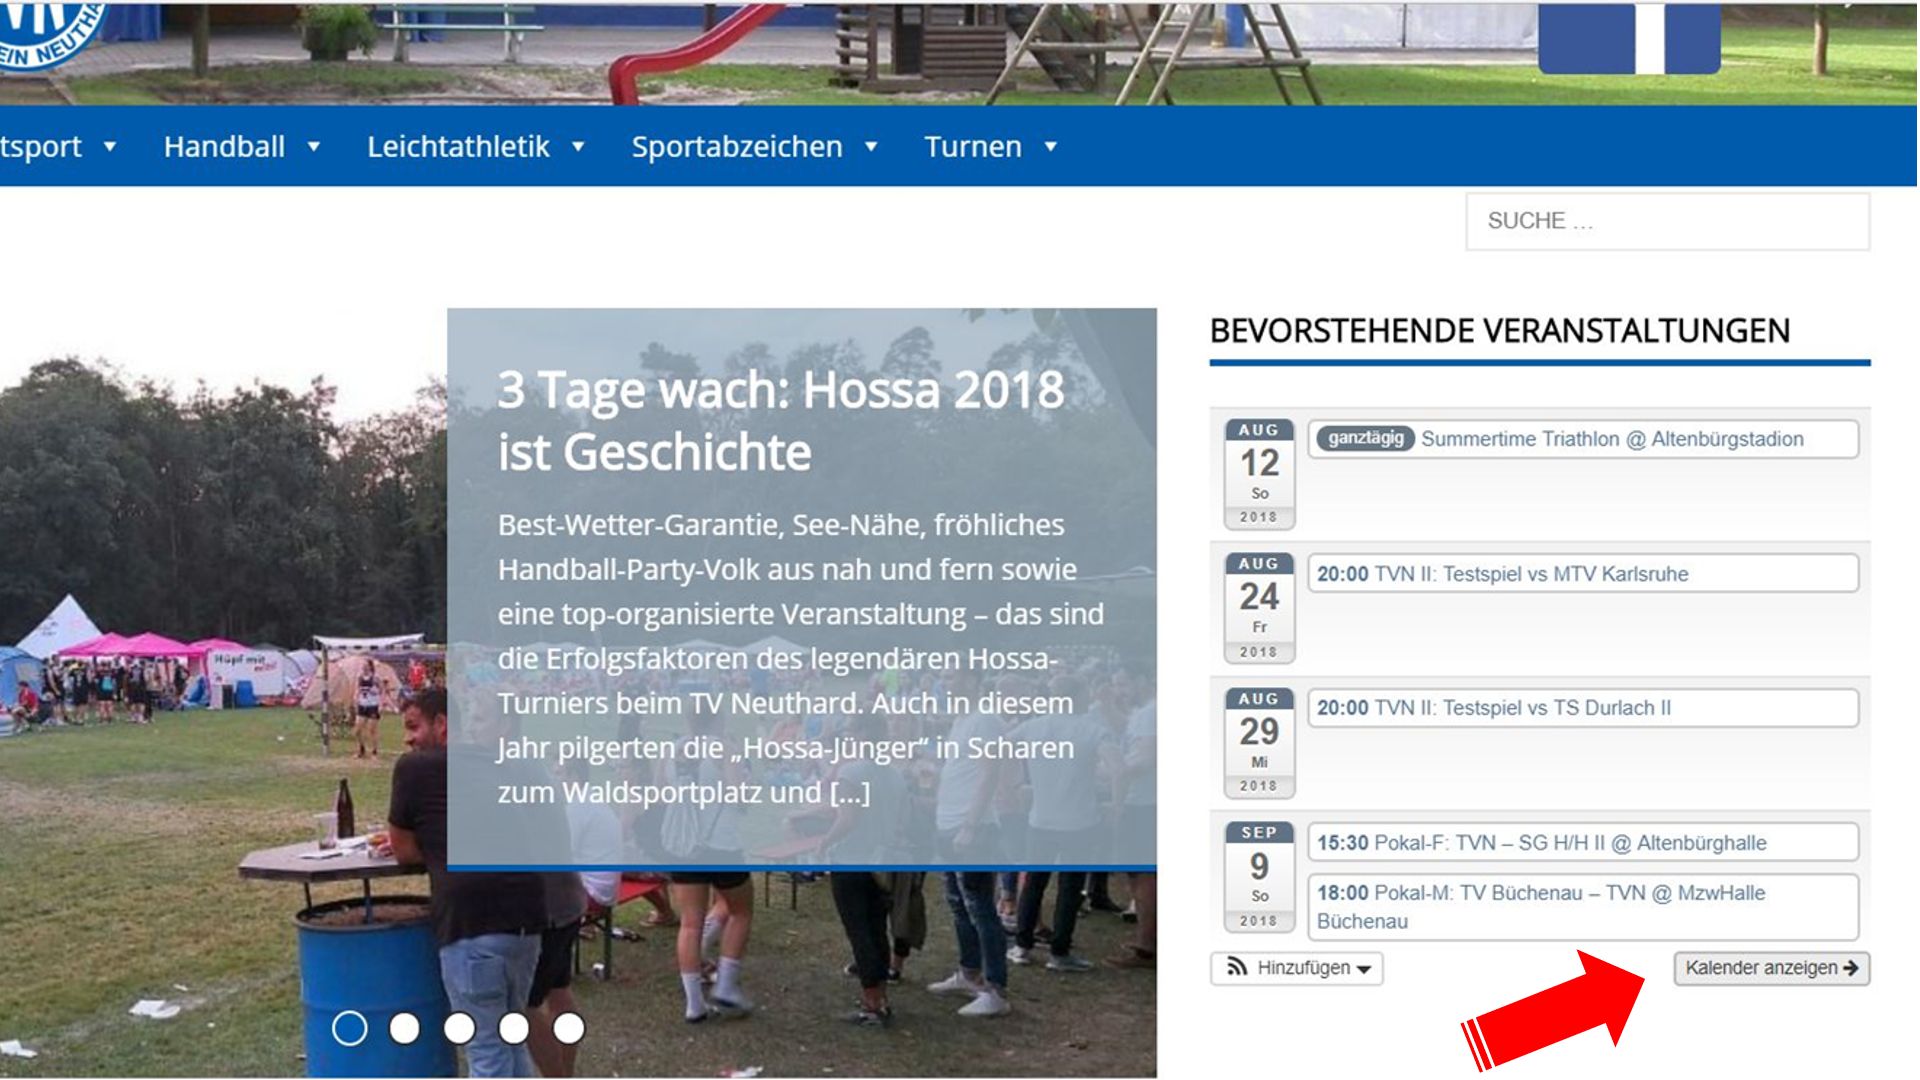Select the fourth slider dot
Screen dimensions: 1920x1080
[514, 1028]
